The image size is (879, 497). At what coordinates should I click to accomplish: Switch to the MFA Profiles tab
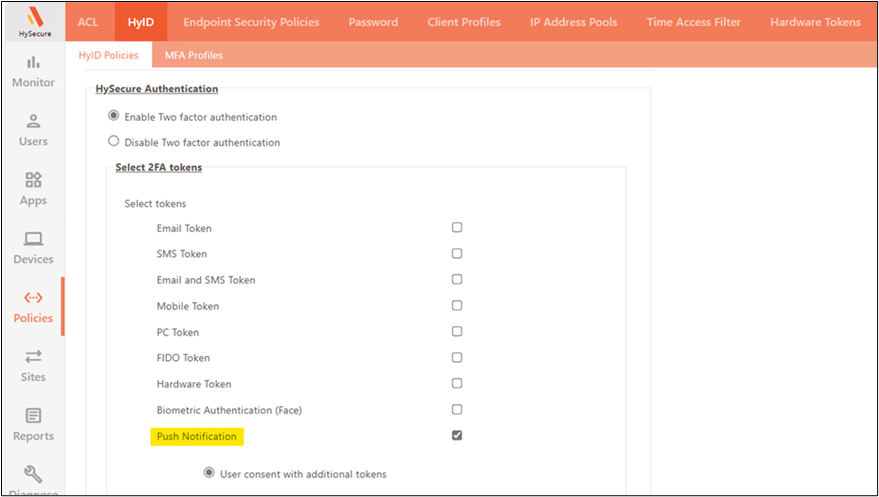(194, 55)
